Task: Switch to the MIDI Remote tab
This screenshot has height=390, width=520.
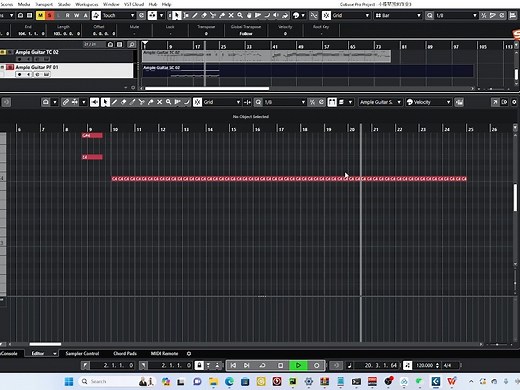Action: pos(164,353)
